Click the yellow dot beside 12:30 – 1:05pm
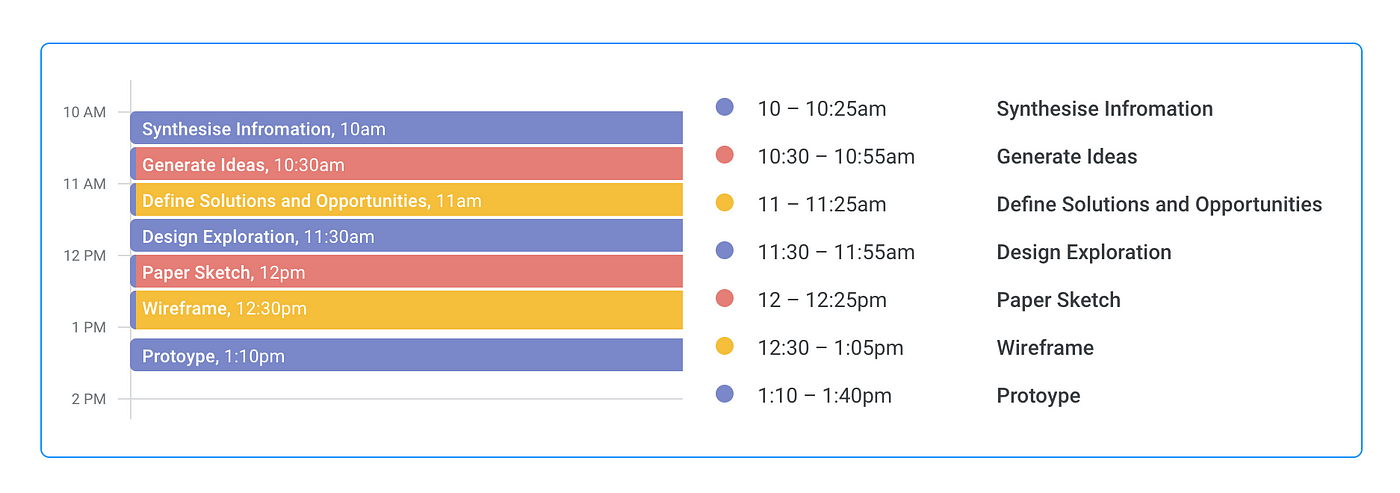The image size is (1400, 493). click(725, 346)
